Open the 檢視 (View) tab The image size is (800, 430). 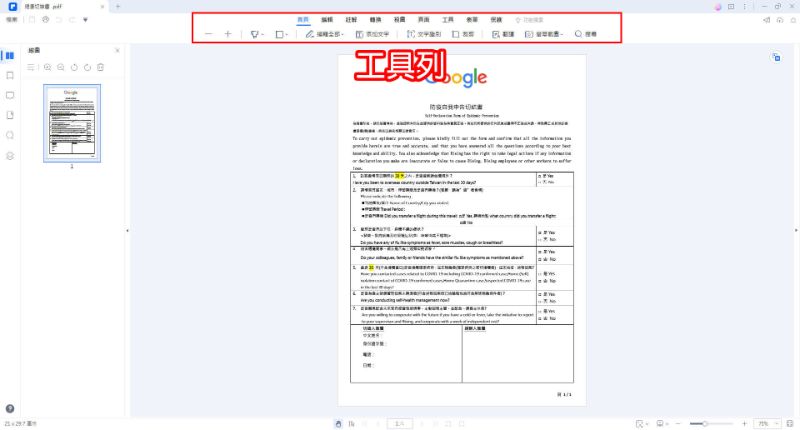(x=399, y=19)
